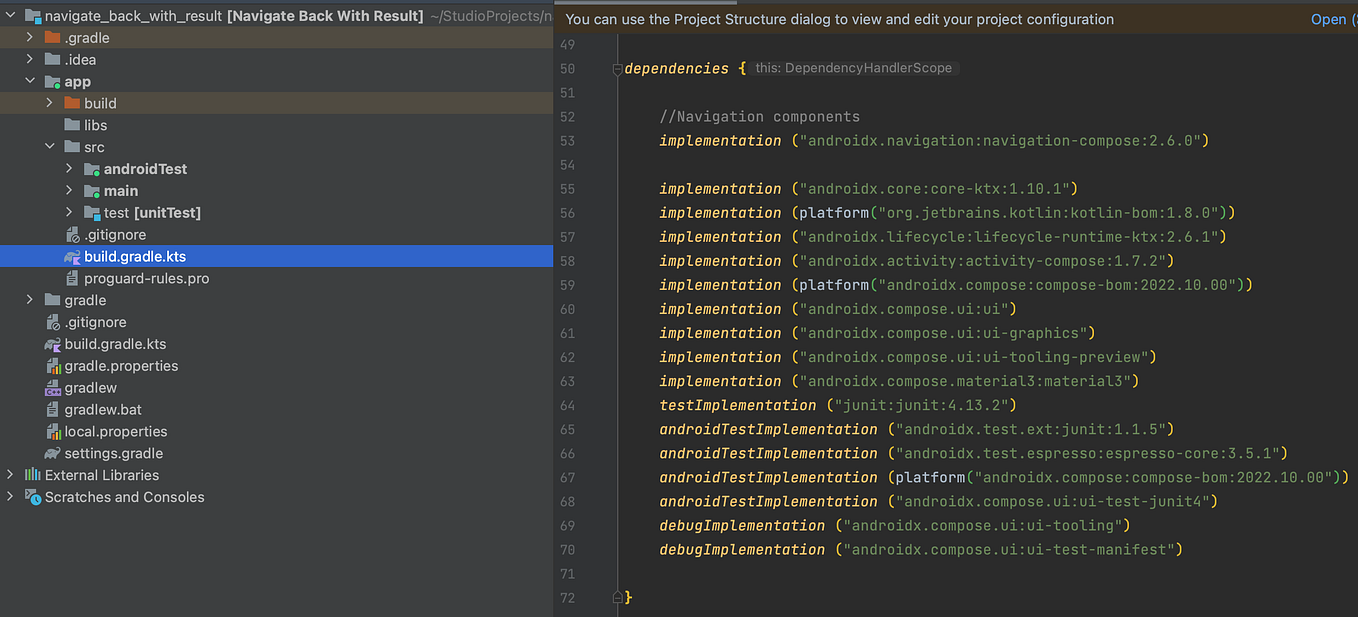
Task: Click the gradlew script file icon
Action: click(53, 388)
